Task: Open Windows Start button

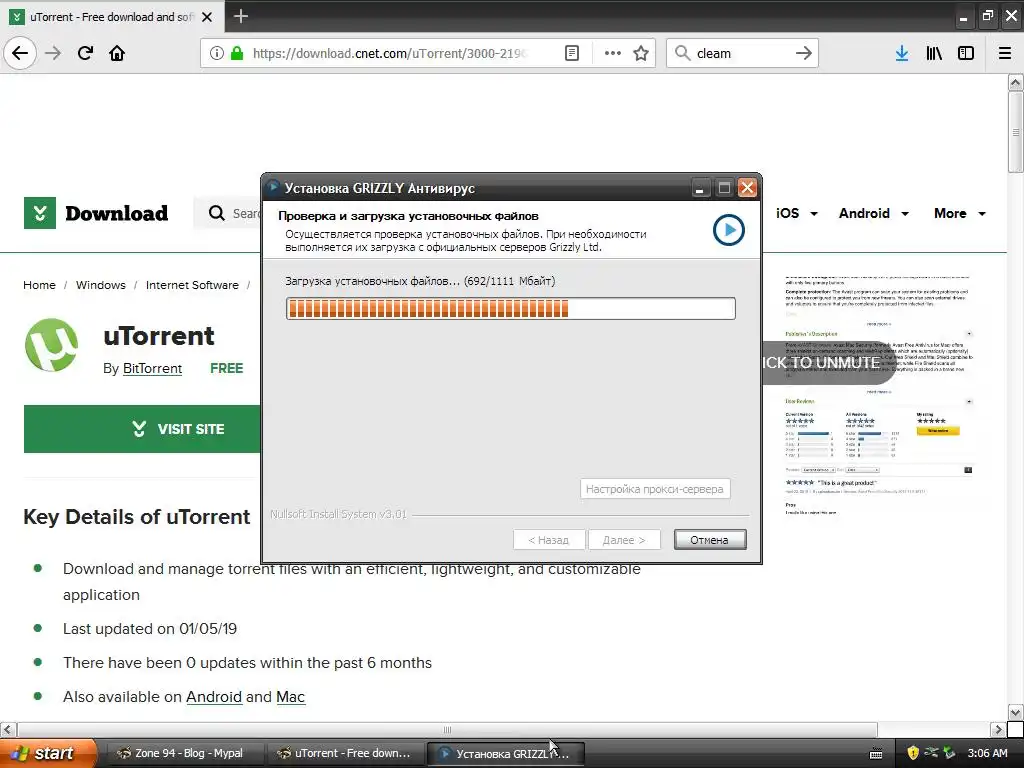Action: coord(48,753)
